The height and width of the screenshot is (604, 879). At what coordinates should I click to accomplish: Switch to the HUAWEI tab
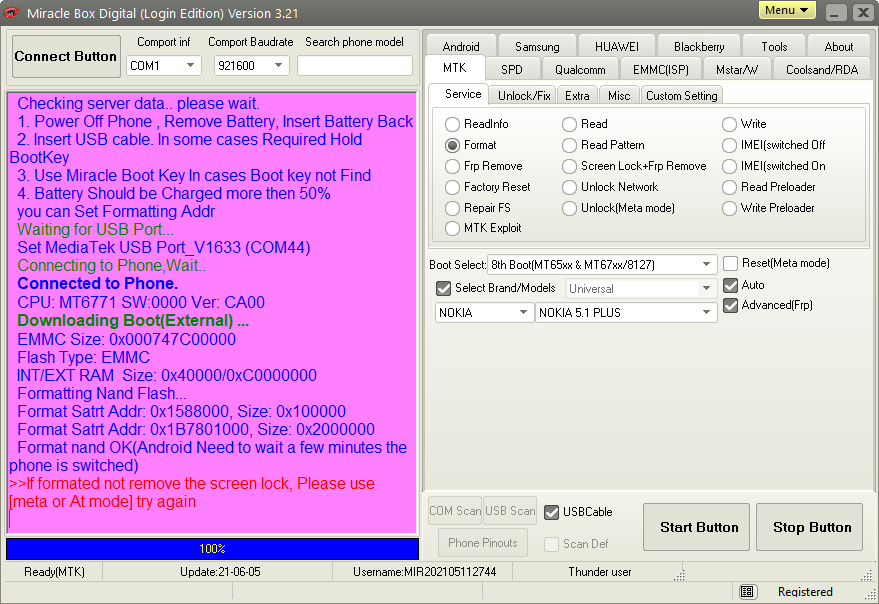(x=617, y=47)
